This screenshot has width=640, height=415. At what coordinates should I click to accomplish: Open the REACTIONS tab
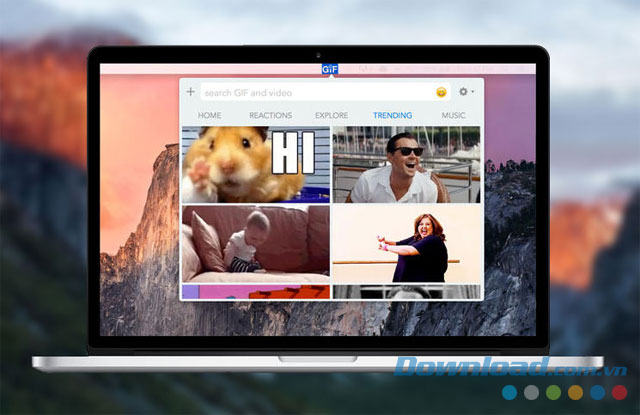point(270,116)
